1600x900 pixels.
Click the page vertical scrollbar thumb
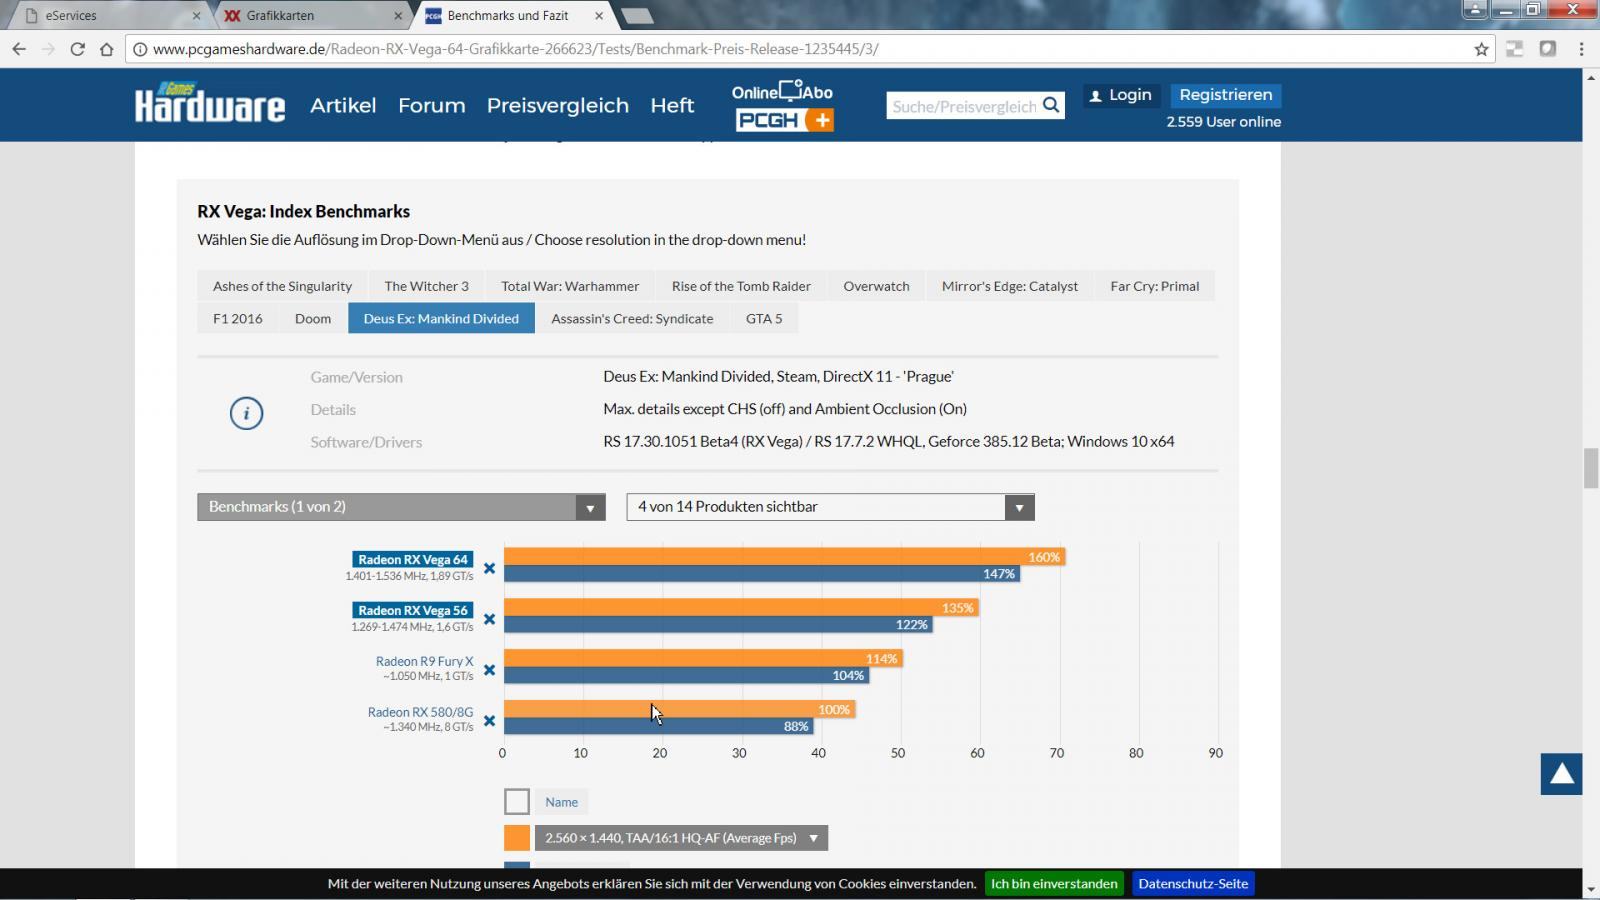(x=1591, y=468)
